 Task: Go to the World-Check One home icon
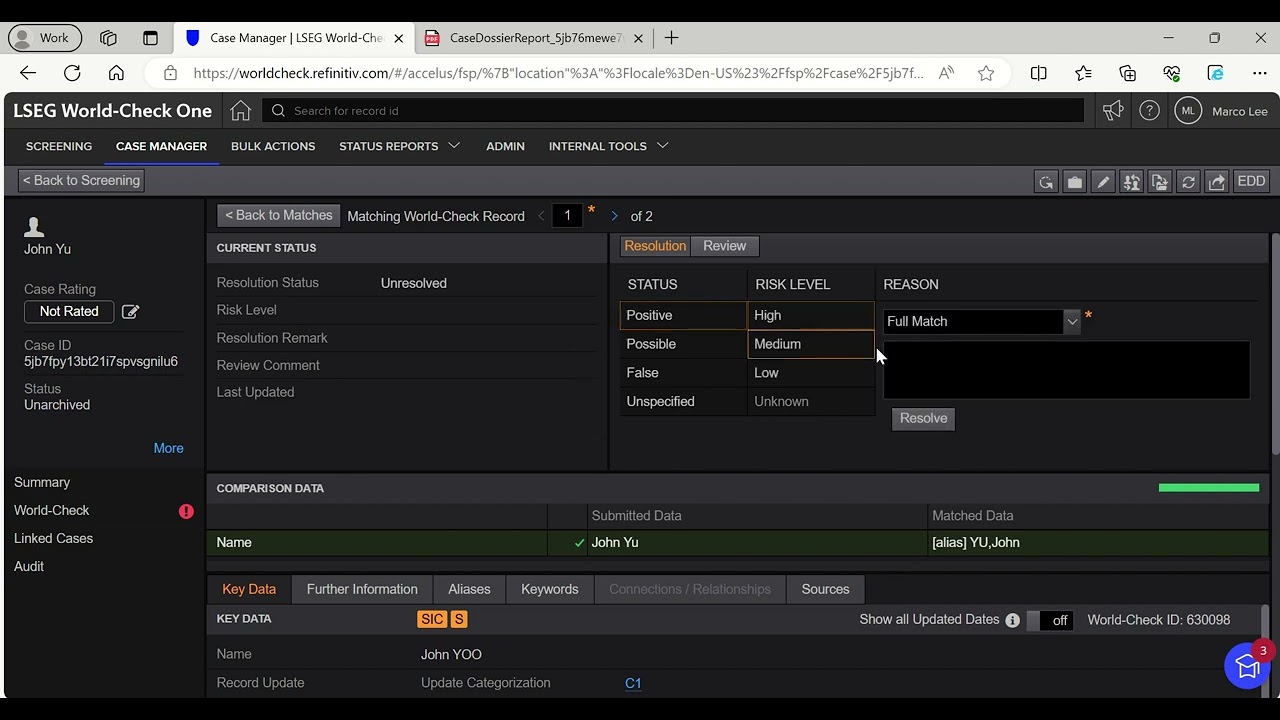coord(240,111)
